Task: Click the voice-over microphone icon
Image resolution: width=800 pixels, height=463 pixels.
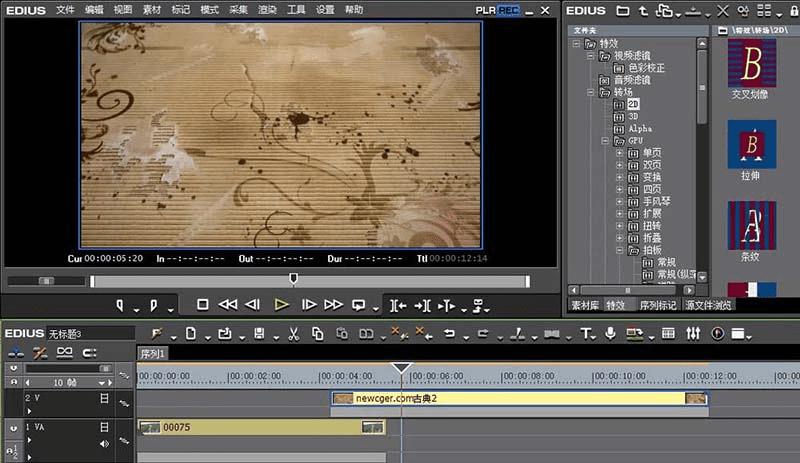Action: 609,333
